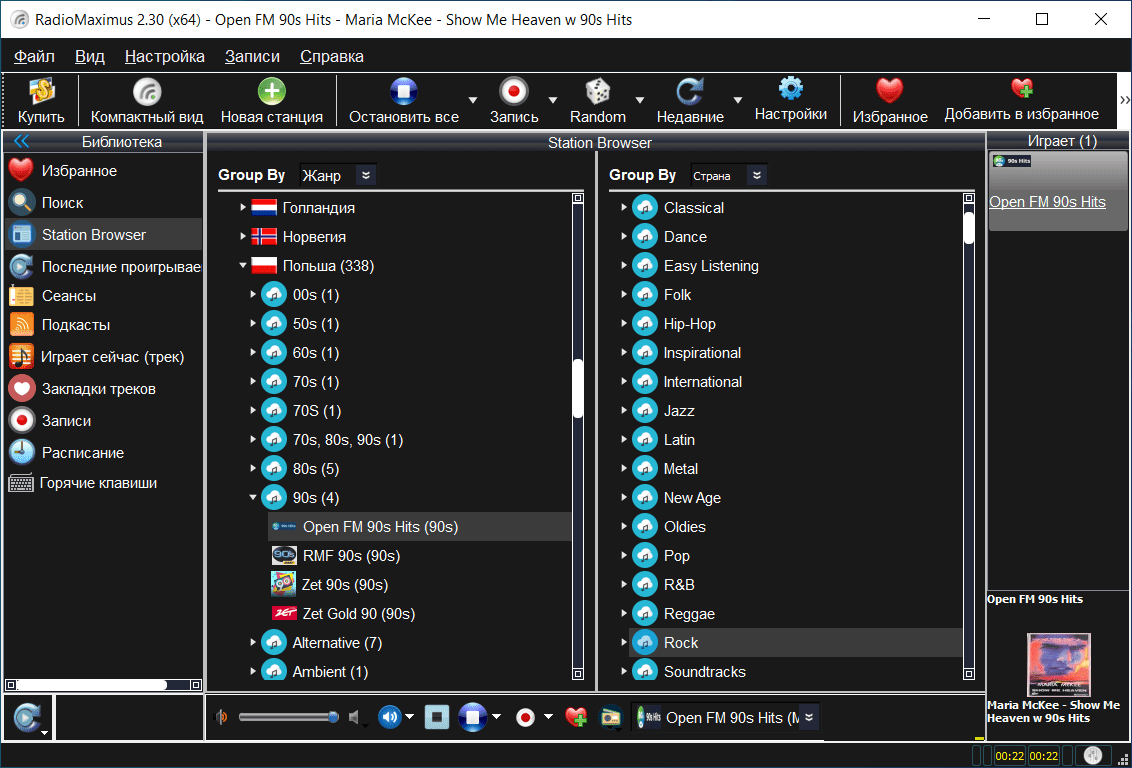The width and height of the screenshot is (1132, 768).
Task: Click the radio receiver icon in player bar
Action: click(x=611, y=717)
